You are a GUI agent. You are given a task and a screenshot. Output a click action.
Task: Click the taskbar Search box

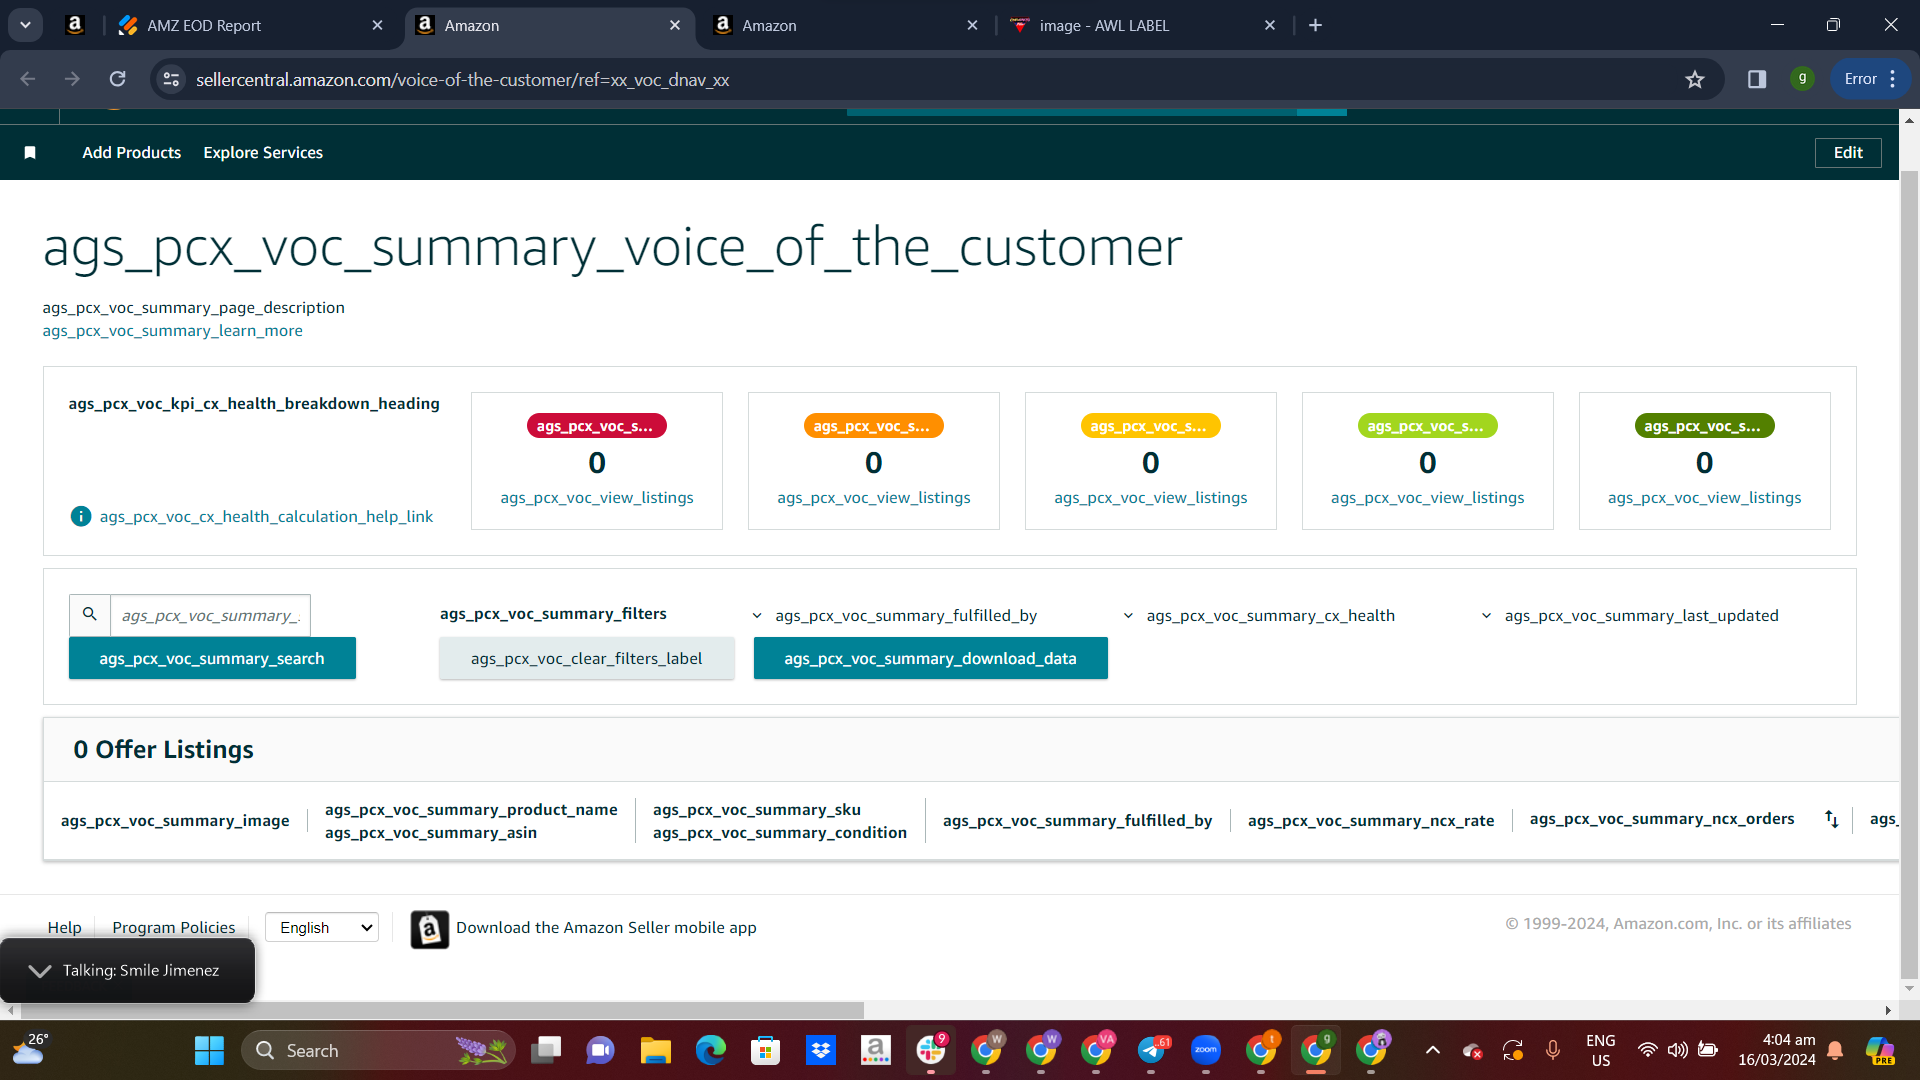click(378, 1050)
